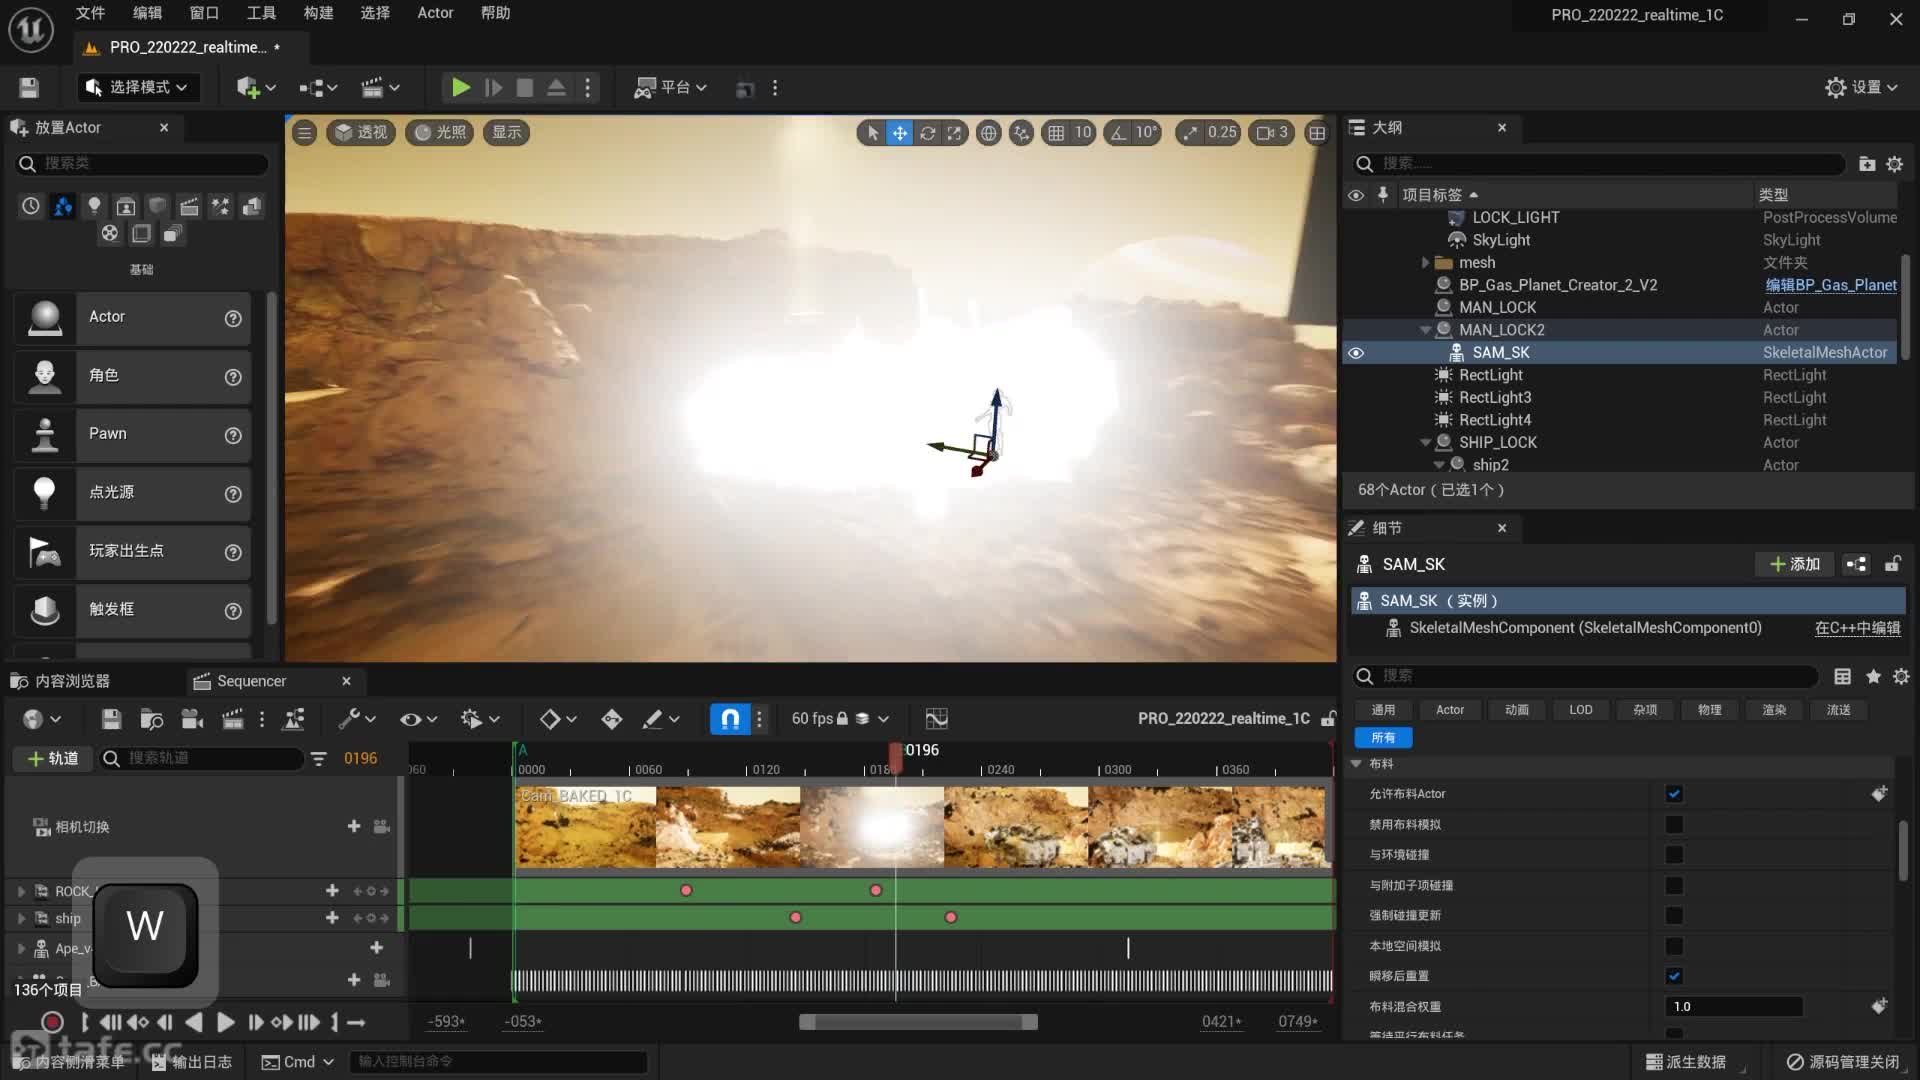
Task: Open the 编辑 menu
Action: tap(147, 13)
